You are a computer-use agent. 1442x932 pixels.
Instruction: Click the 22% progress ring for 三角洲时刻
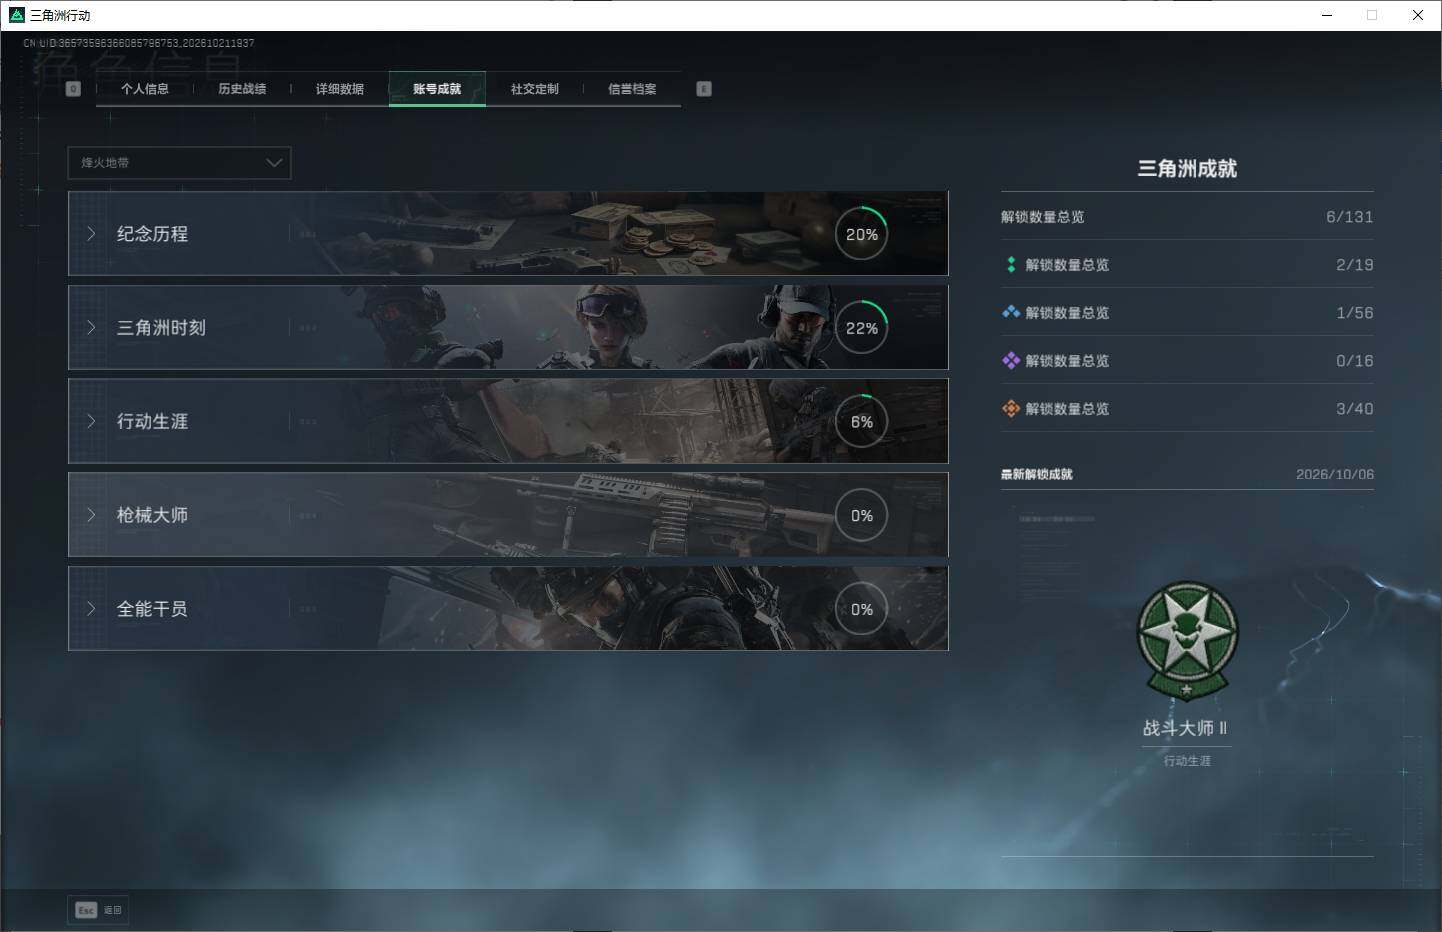pyautogui.click(x=862, y=328)
